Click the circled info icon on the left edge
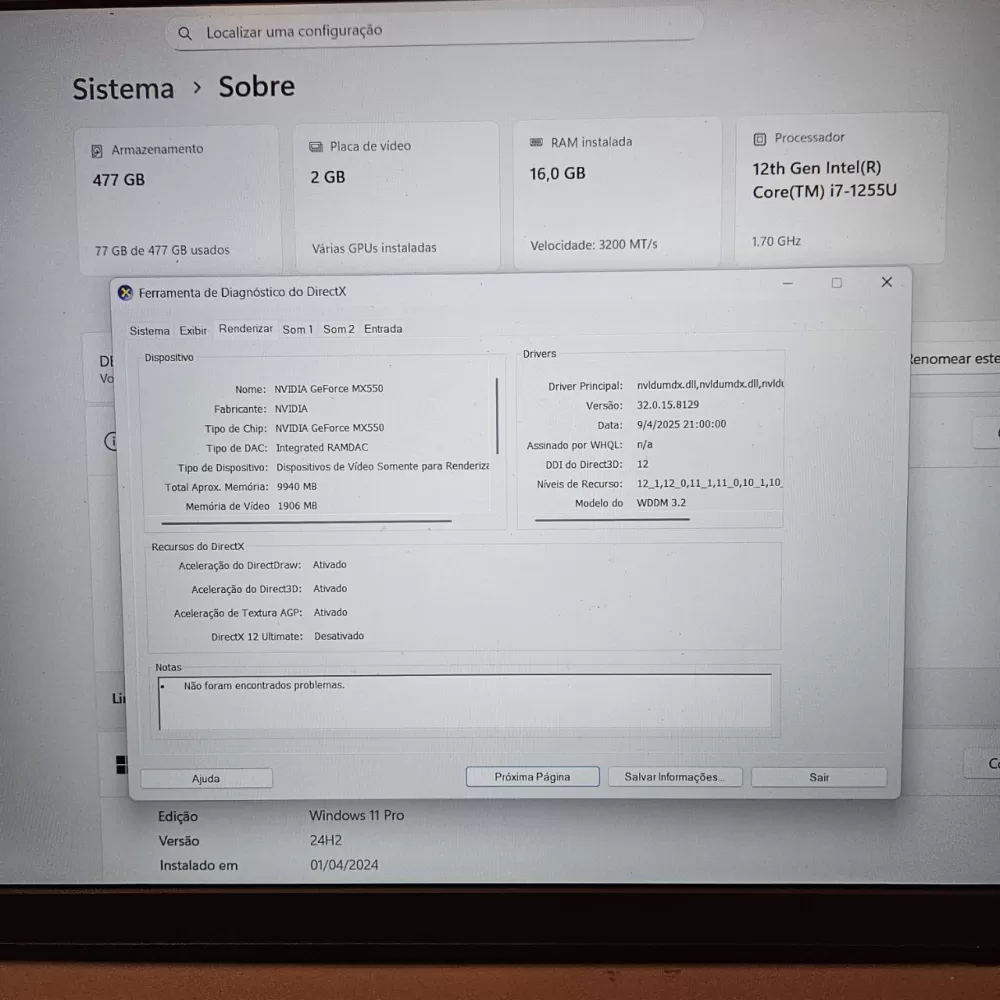1000x1000 pixels. tap(110, 441)
